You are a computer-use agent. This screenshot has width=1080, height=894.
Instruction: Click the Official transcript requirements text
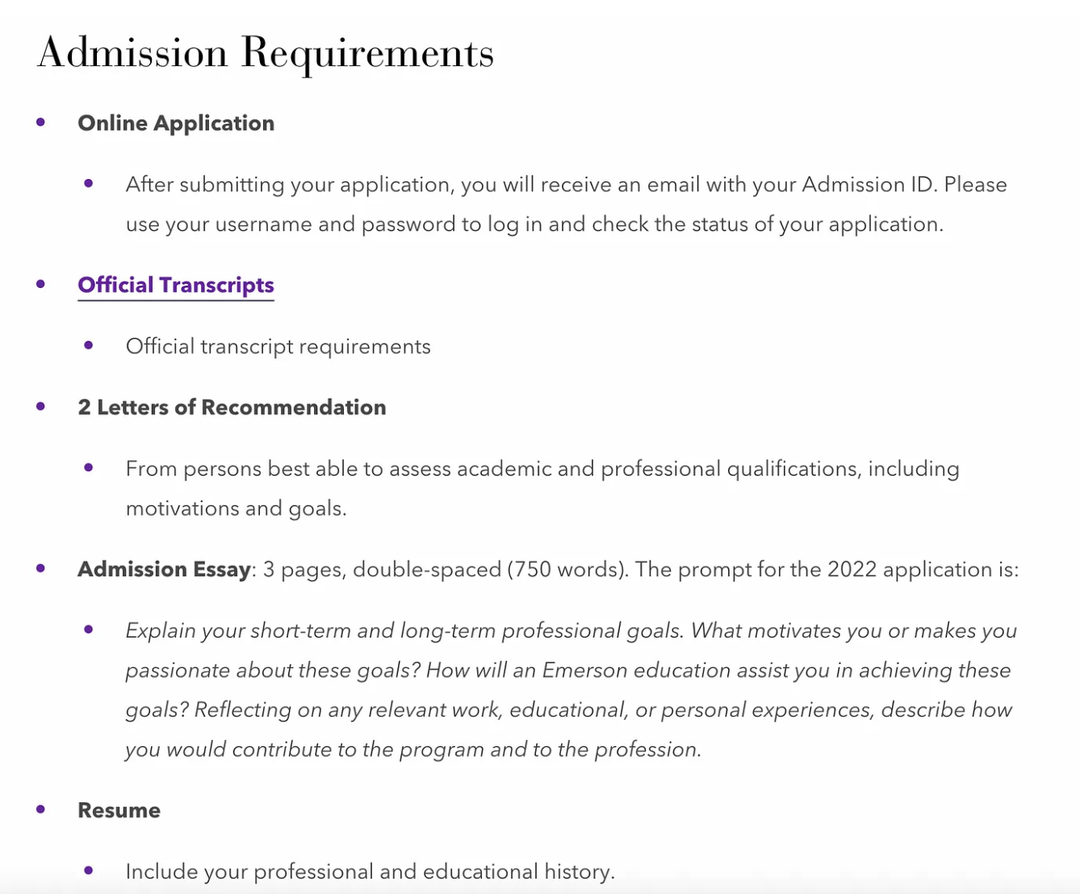(278, 346)
